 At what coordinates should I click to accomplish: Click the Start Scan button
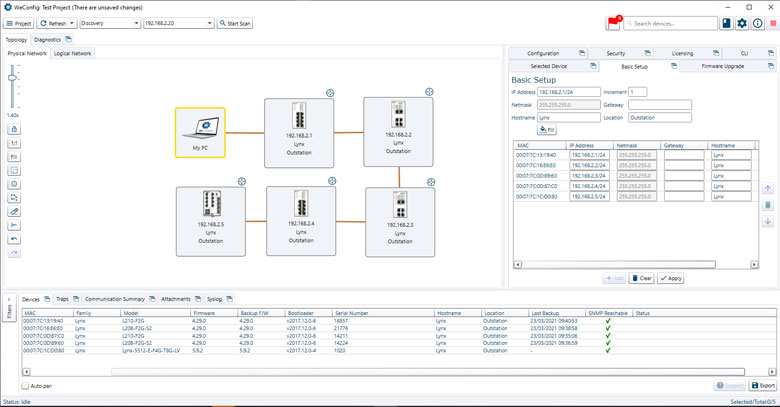coord(235,23)
